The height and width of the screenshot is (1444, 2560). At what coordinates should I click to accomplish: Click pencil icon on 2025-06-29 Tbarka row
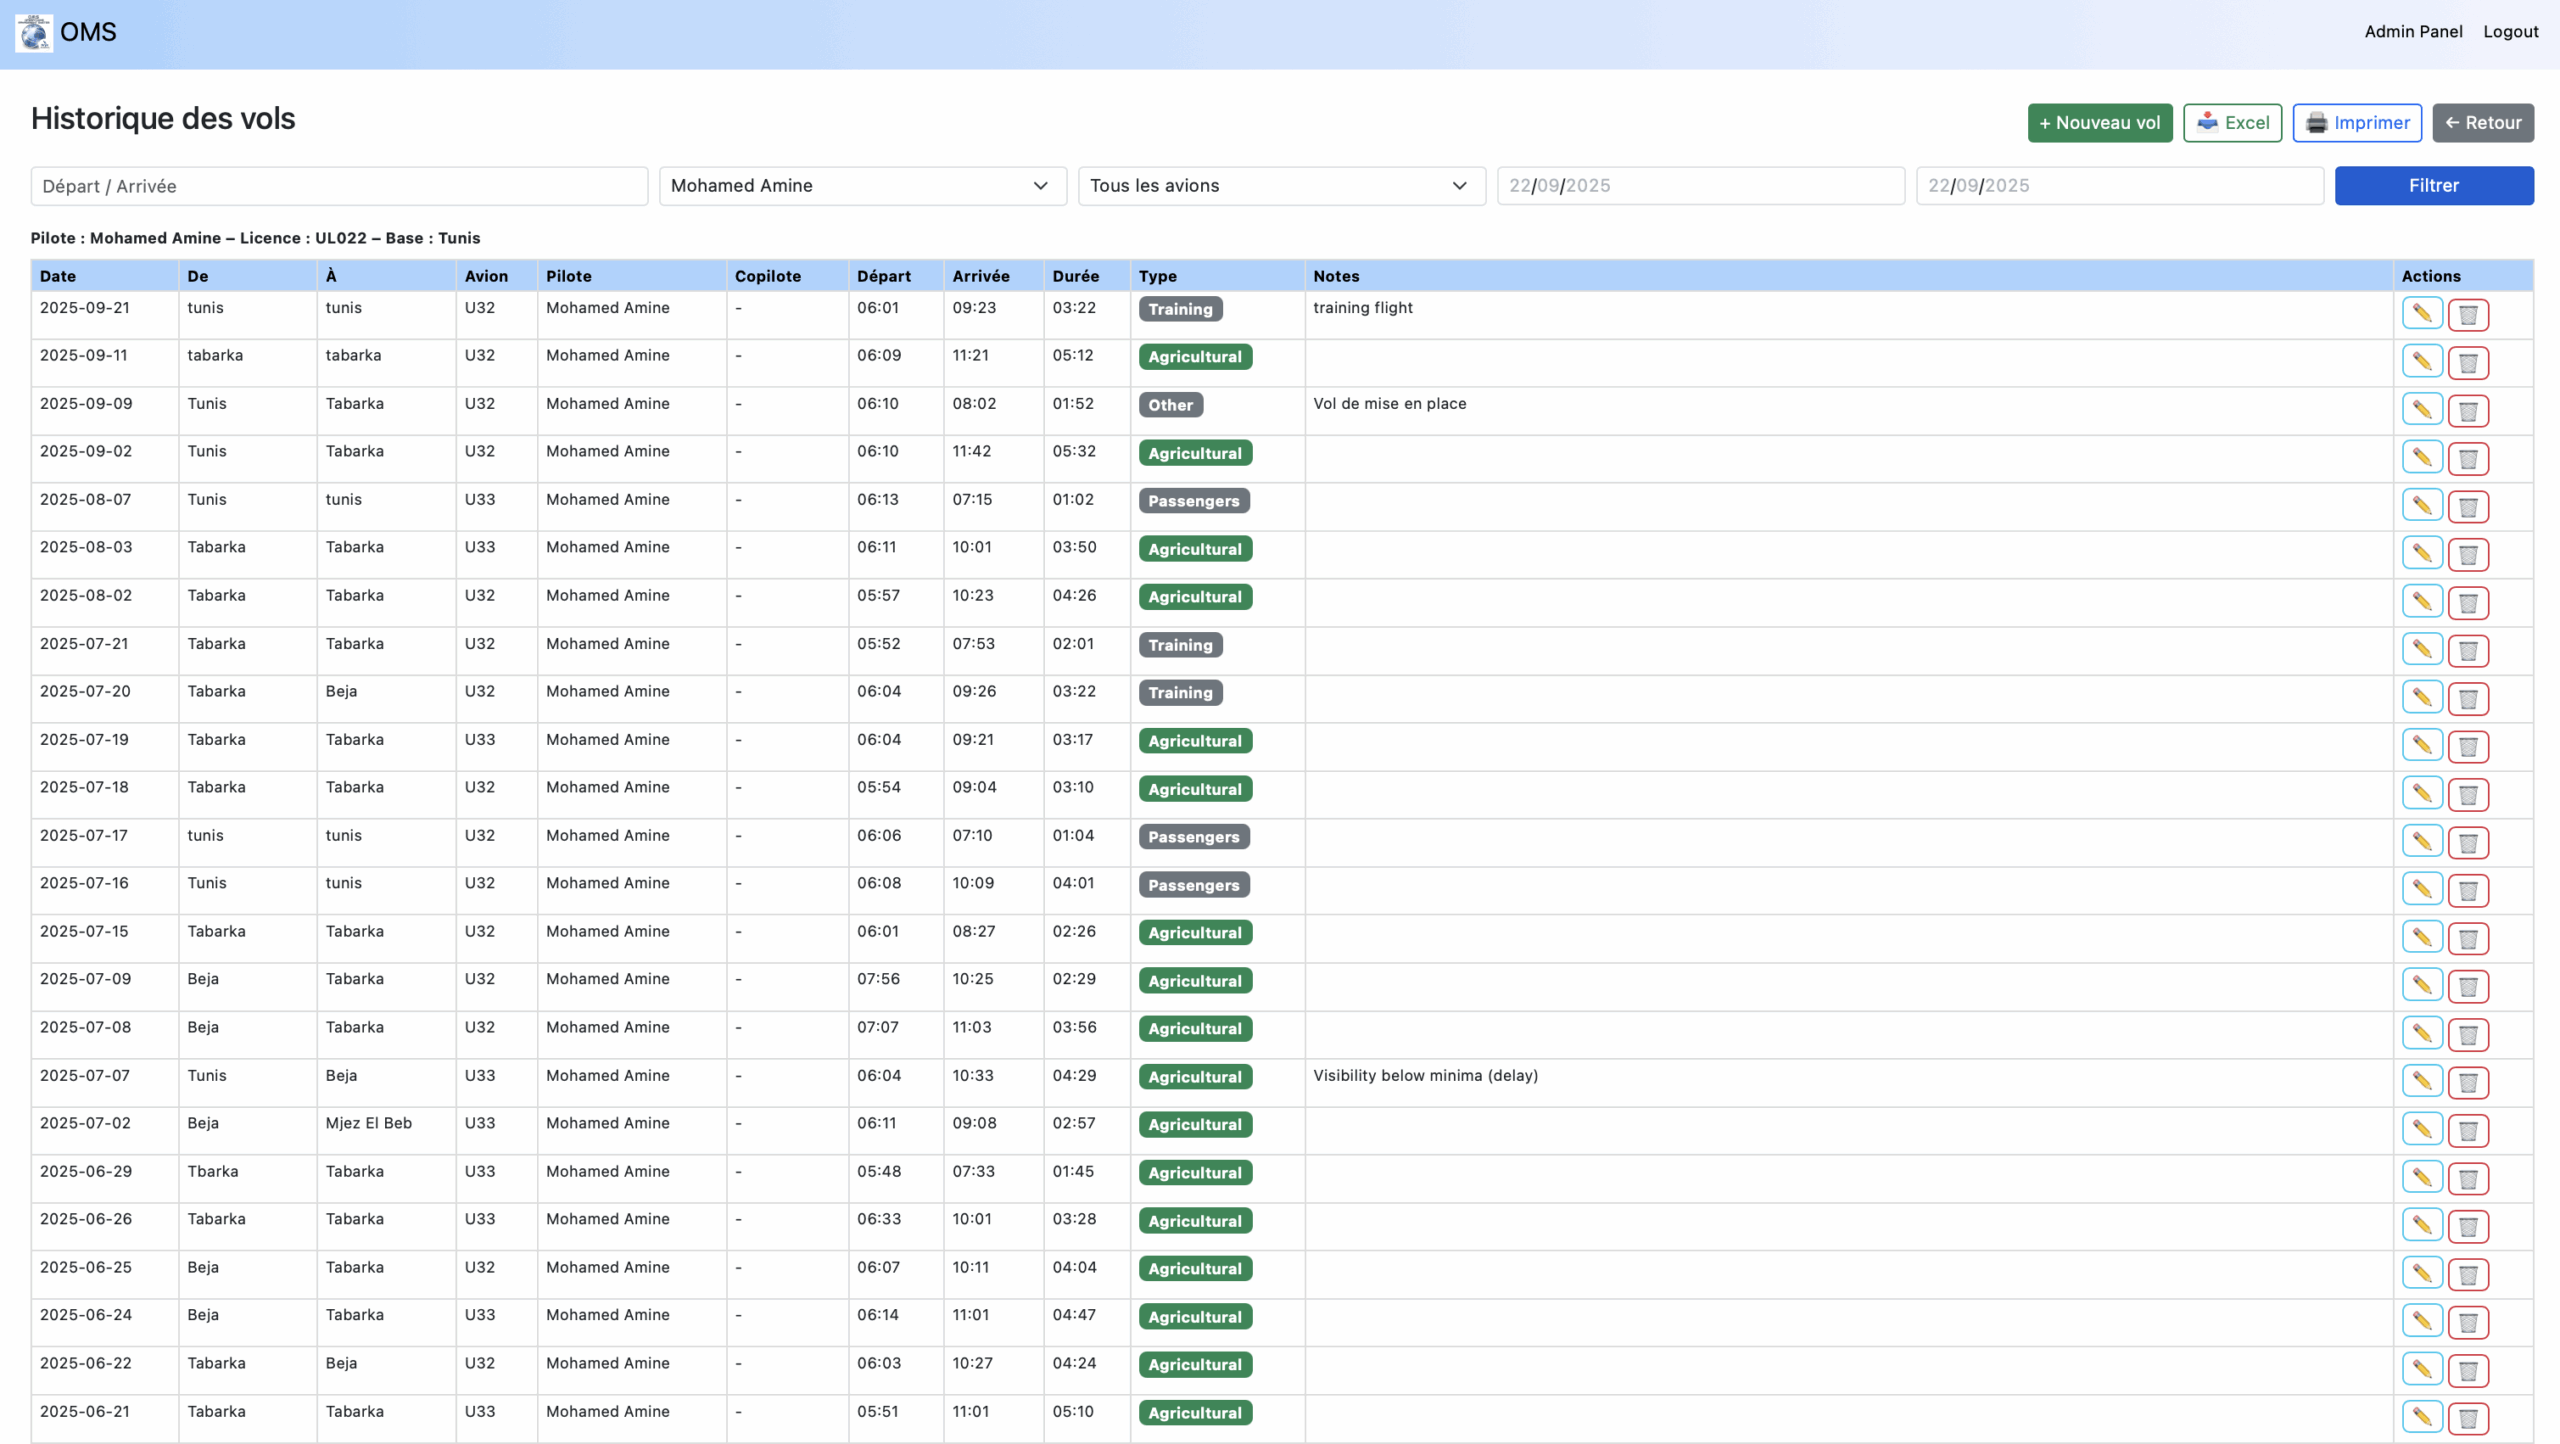click(2421, 1178)
